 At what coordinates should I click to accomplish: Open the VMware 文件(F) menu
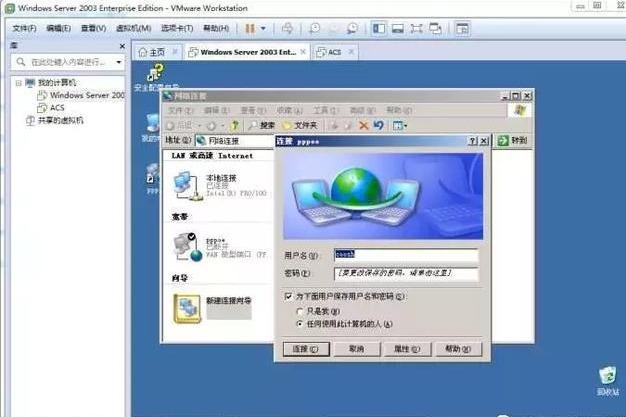tap(24, 28)
